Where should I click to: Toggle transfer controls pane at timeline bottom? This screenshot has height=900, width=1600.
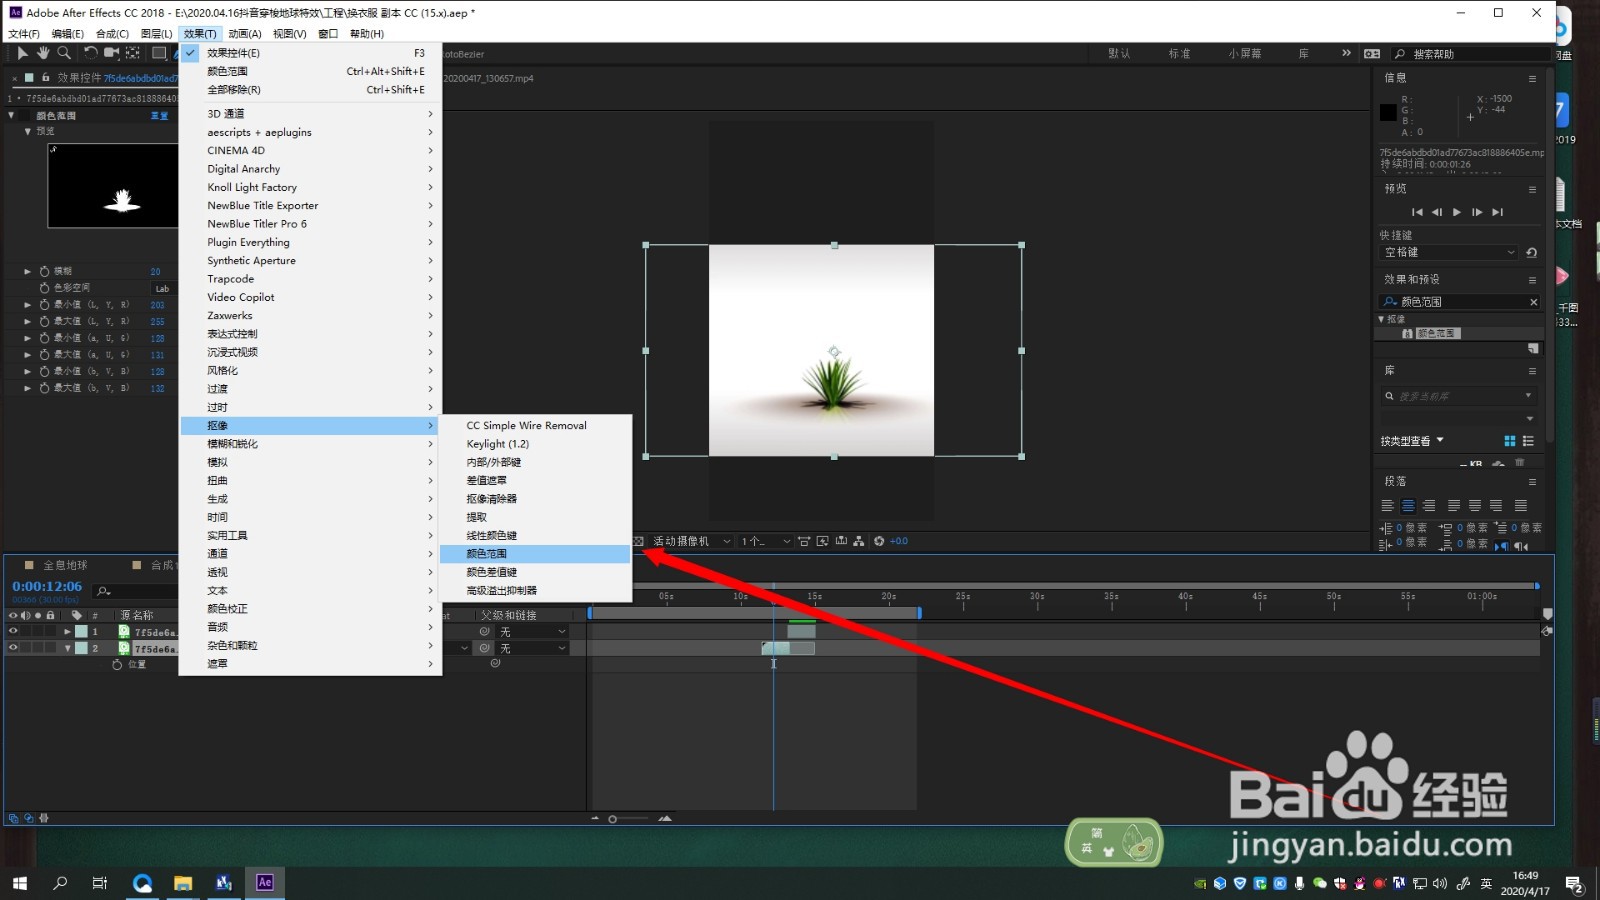[x=28, y=818]
